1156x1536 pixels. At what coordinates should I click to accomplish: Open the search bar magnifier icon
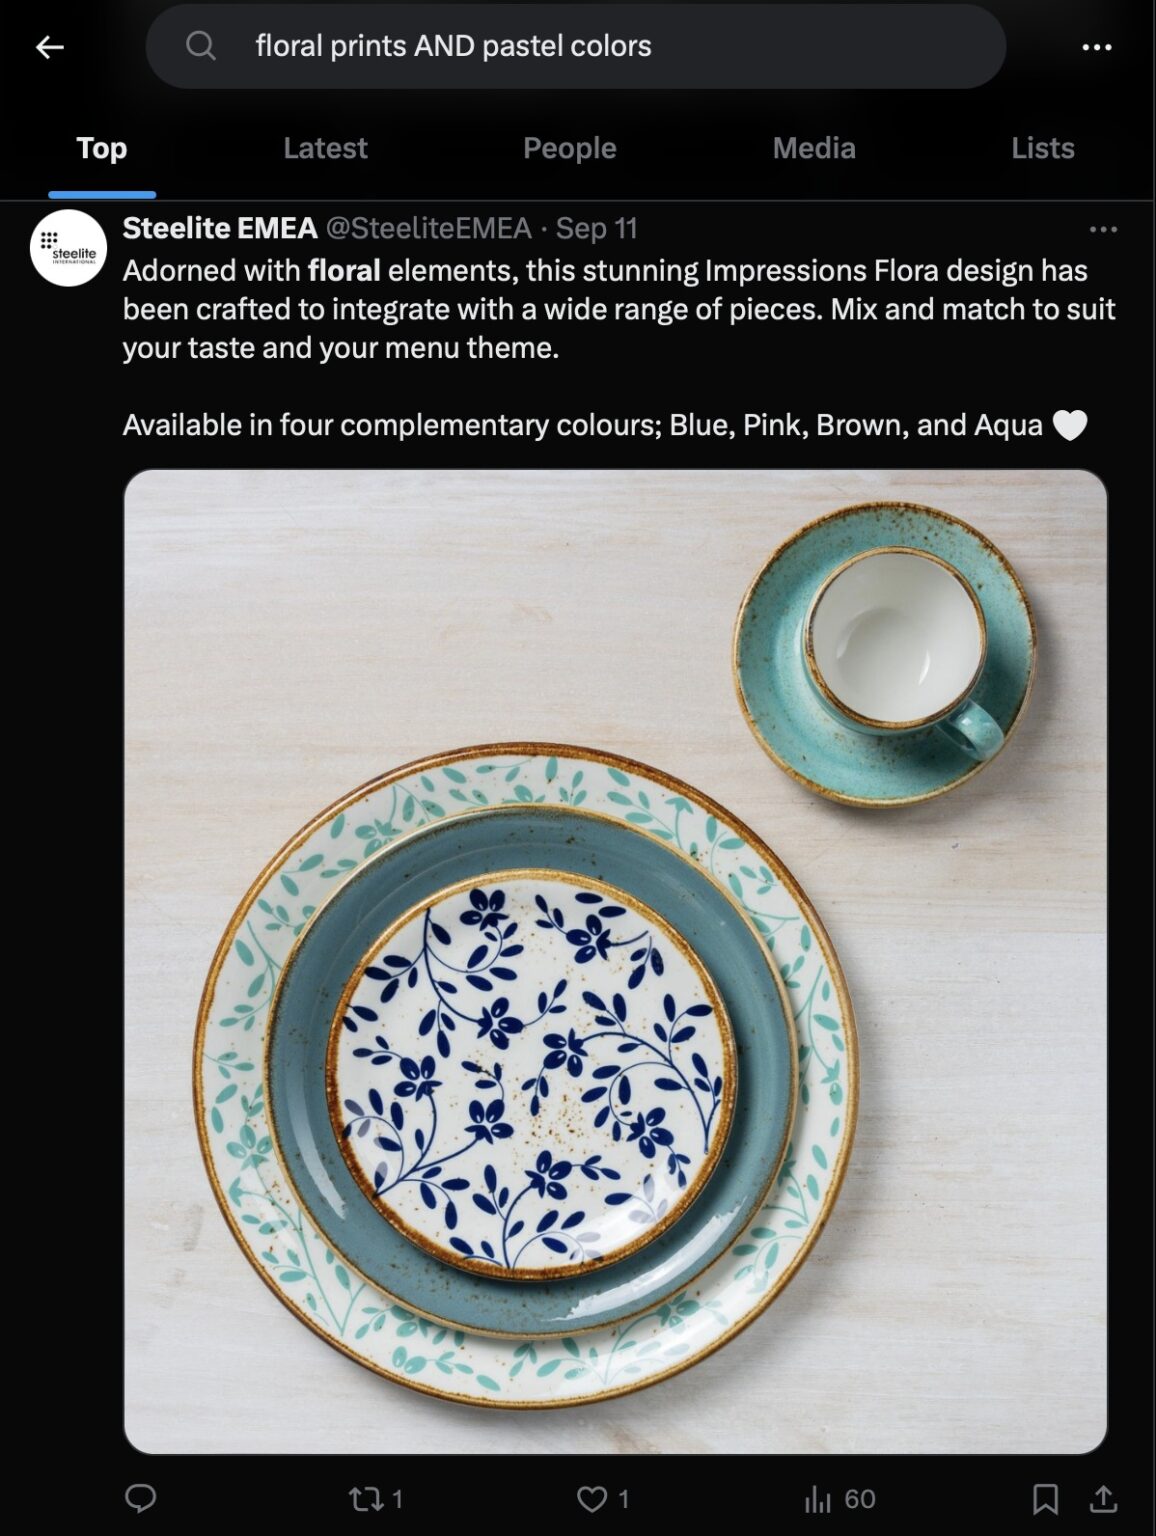tap(201, 45)
